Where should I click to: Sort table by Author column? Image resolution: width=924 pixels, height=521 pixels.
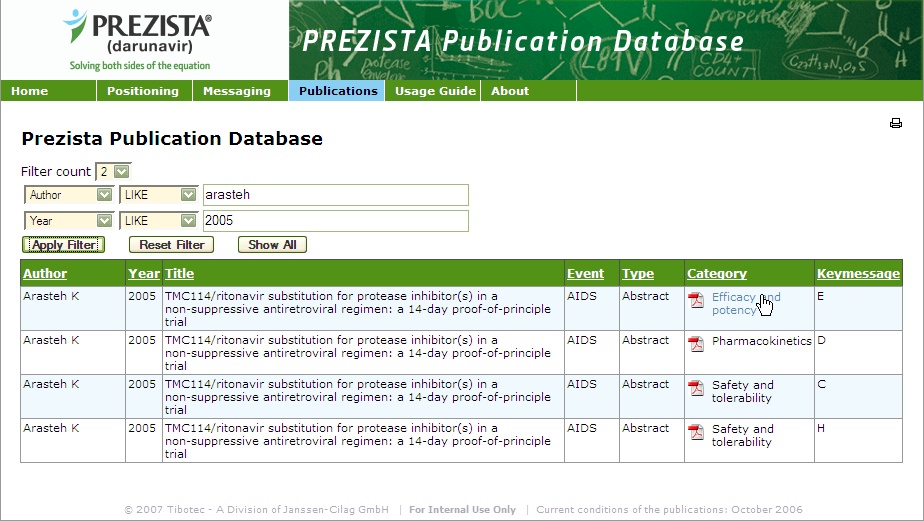tap(45, 273)
